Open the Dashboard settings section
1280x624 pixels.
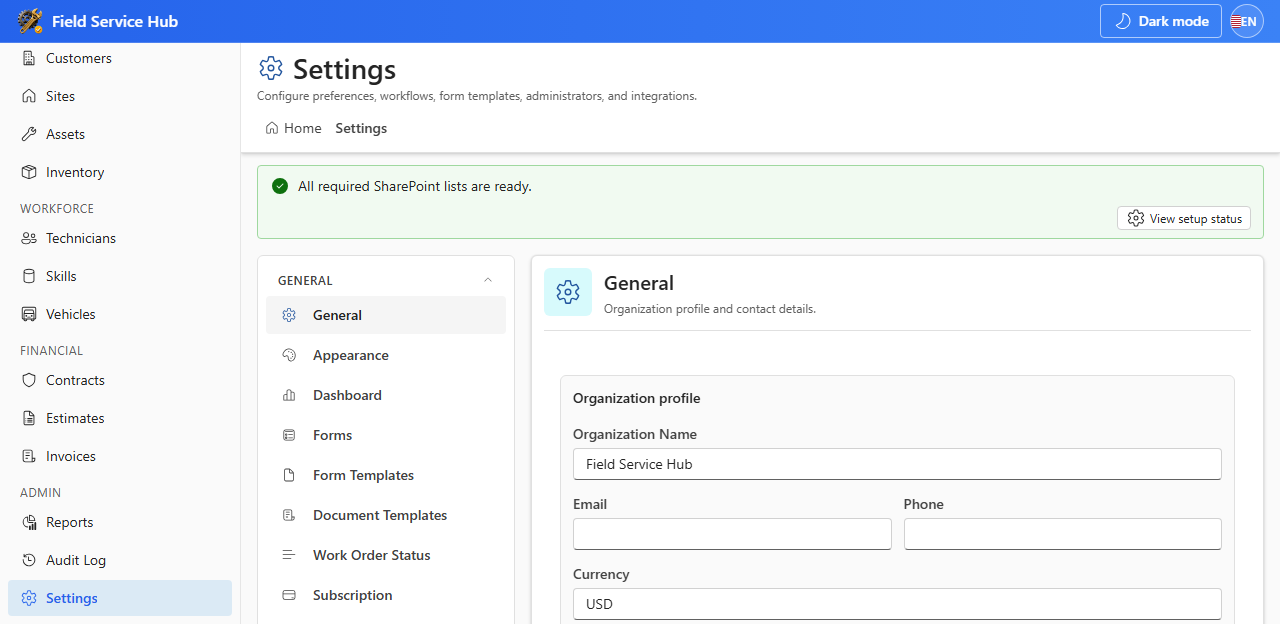pyautogui.click(x=386, y=395)
